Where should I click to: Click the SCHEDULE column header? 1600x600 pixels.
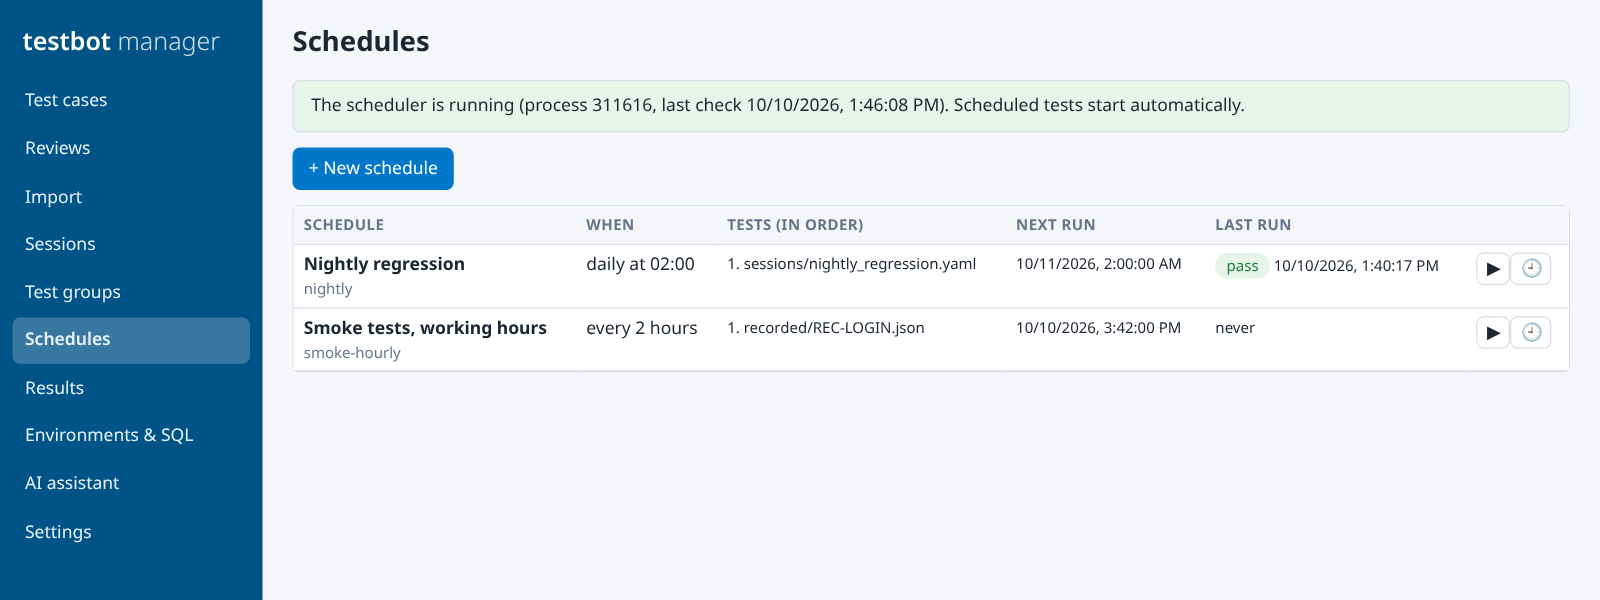[x=344, y=225]
